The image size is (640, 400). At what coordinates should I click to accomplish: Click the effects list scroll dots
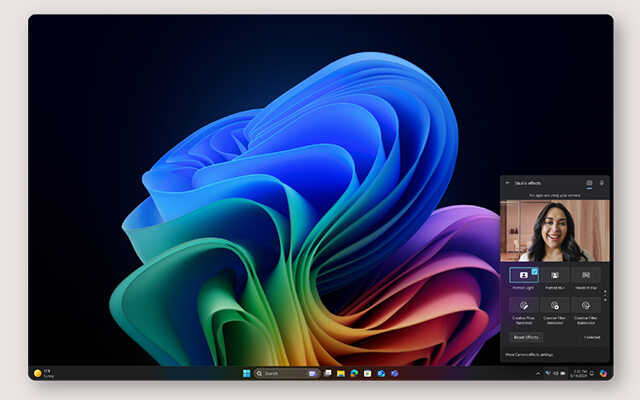[603, 296]
